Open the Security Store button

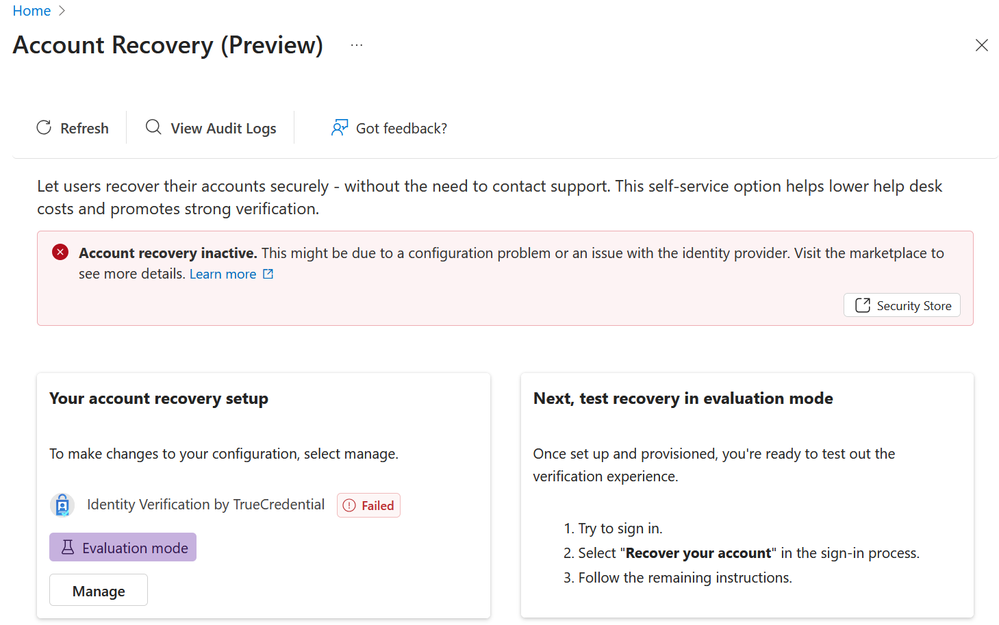point(902,306)
